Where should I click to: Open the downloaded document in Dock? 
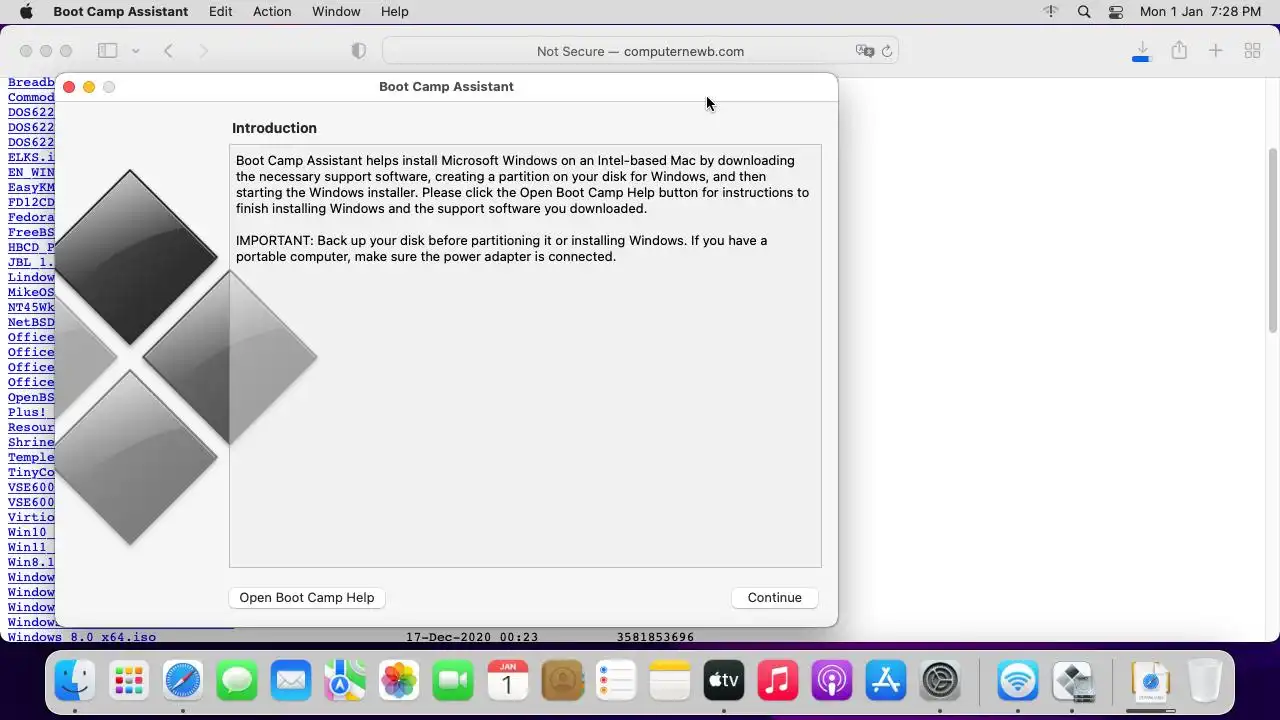click(x=1150, y=682)
